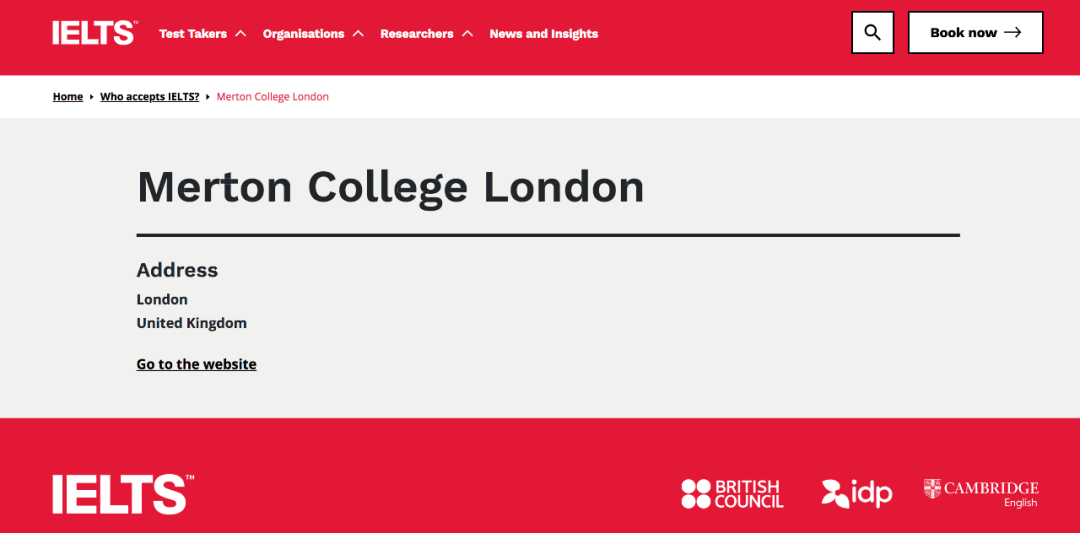Click the IELTS logo in footer
This screenshot has height=533, width=1080.
[x=123, y=494]
